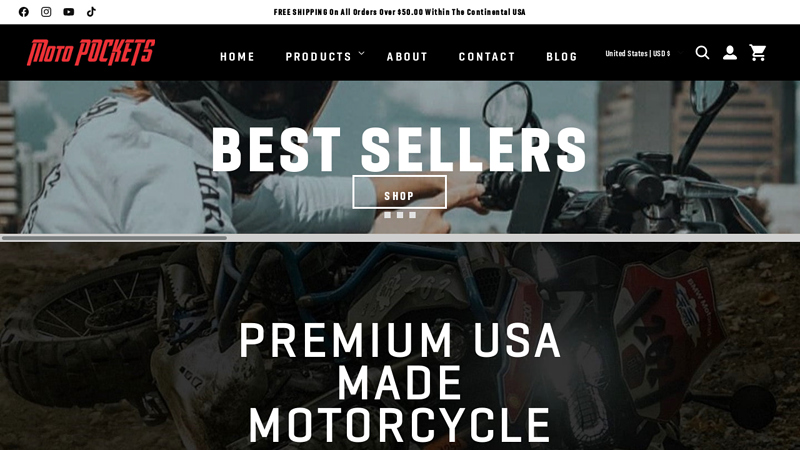
Task: Select the first slideshow dot indicator
Action: click(387, 215)
